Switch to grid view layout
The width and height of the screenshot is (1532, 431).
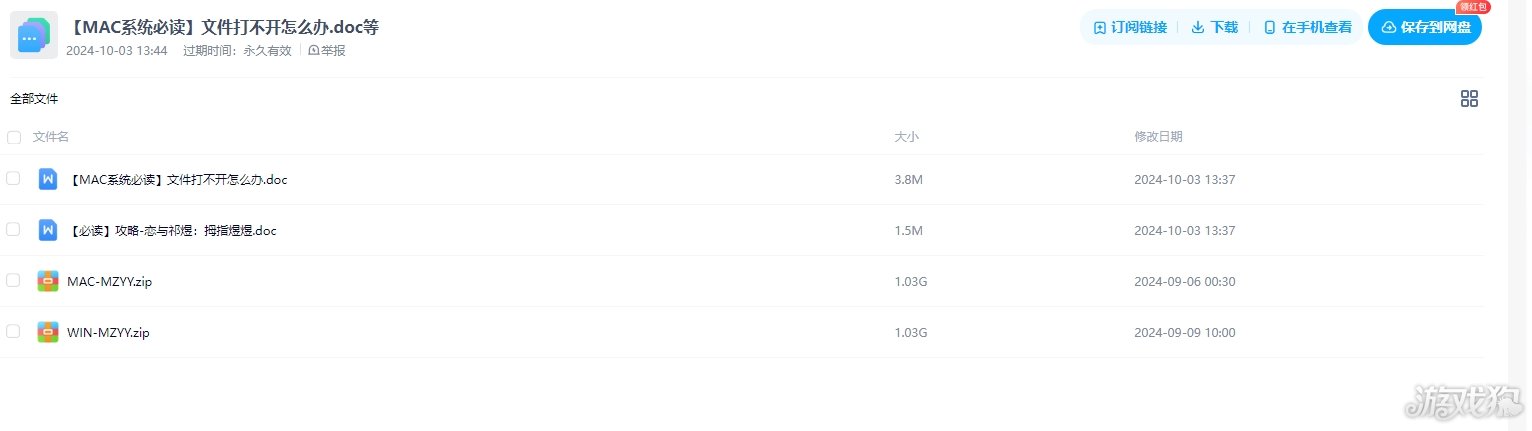click(x=1469, y=99)
